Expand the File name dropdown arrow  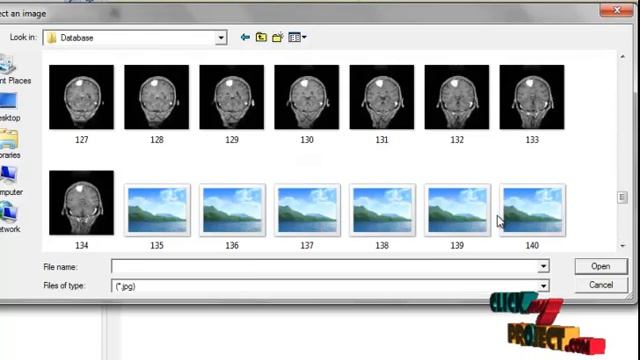[543, 267]
